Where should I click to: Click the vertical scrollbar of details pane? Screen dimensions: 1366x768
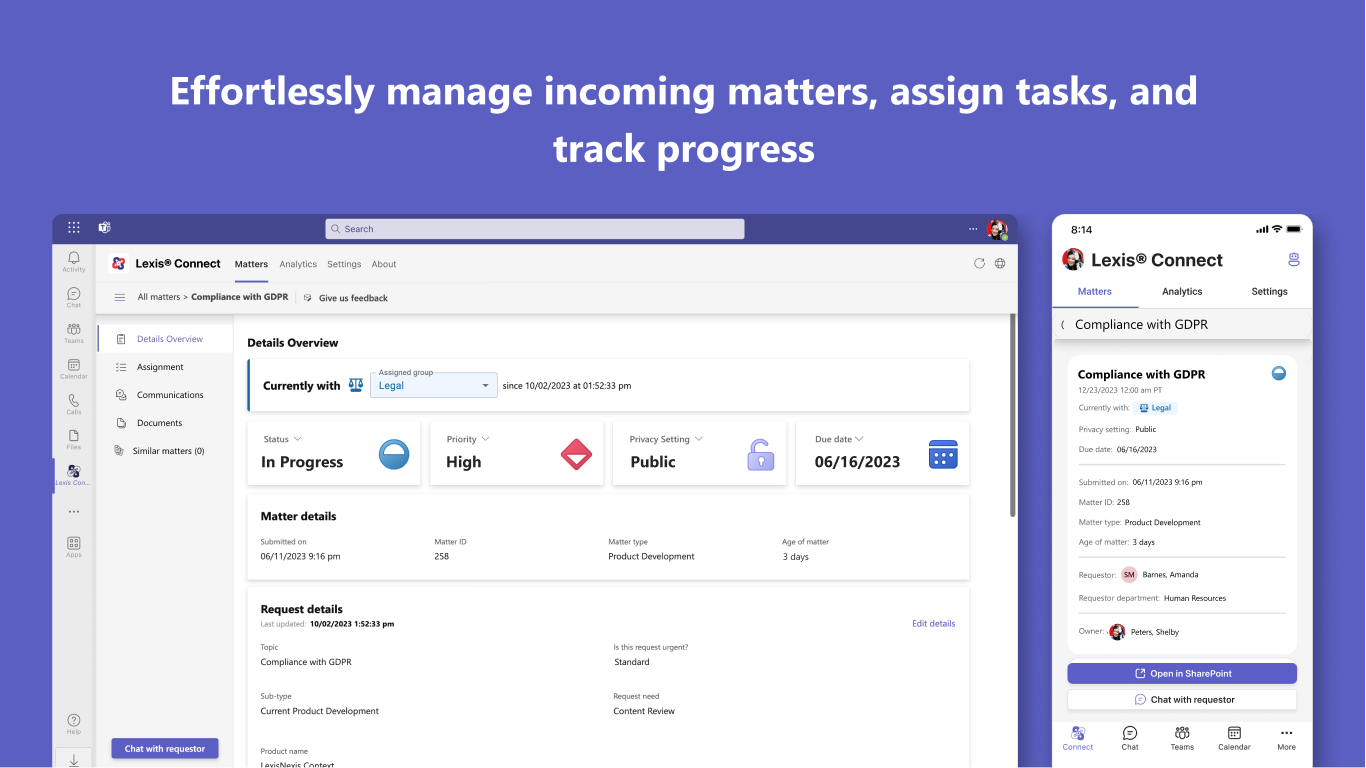[x=1012, y=415]
